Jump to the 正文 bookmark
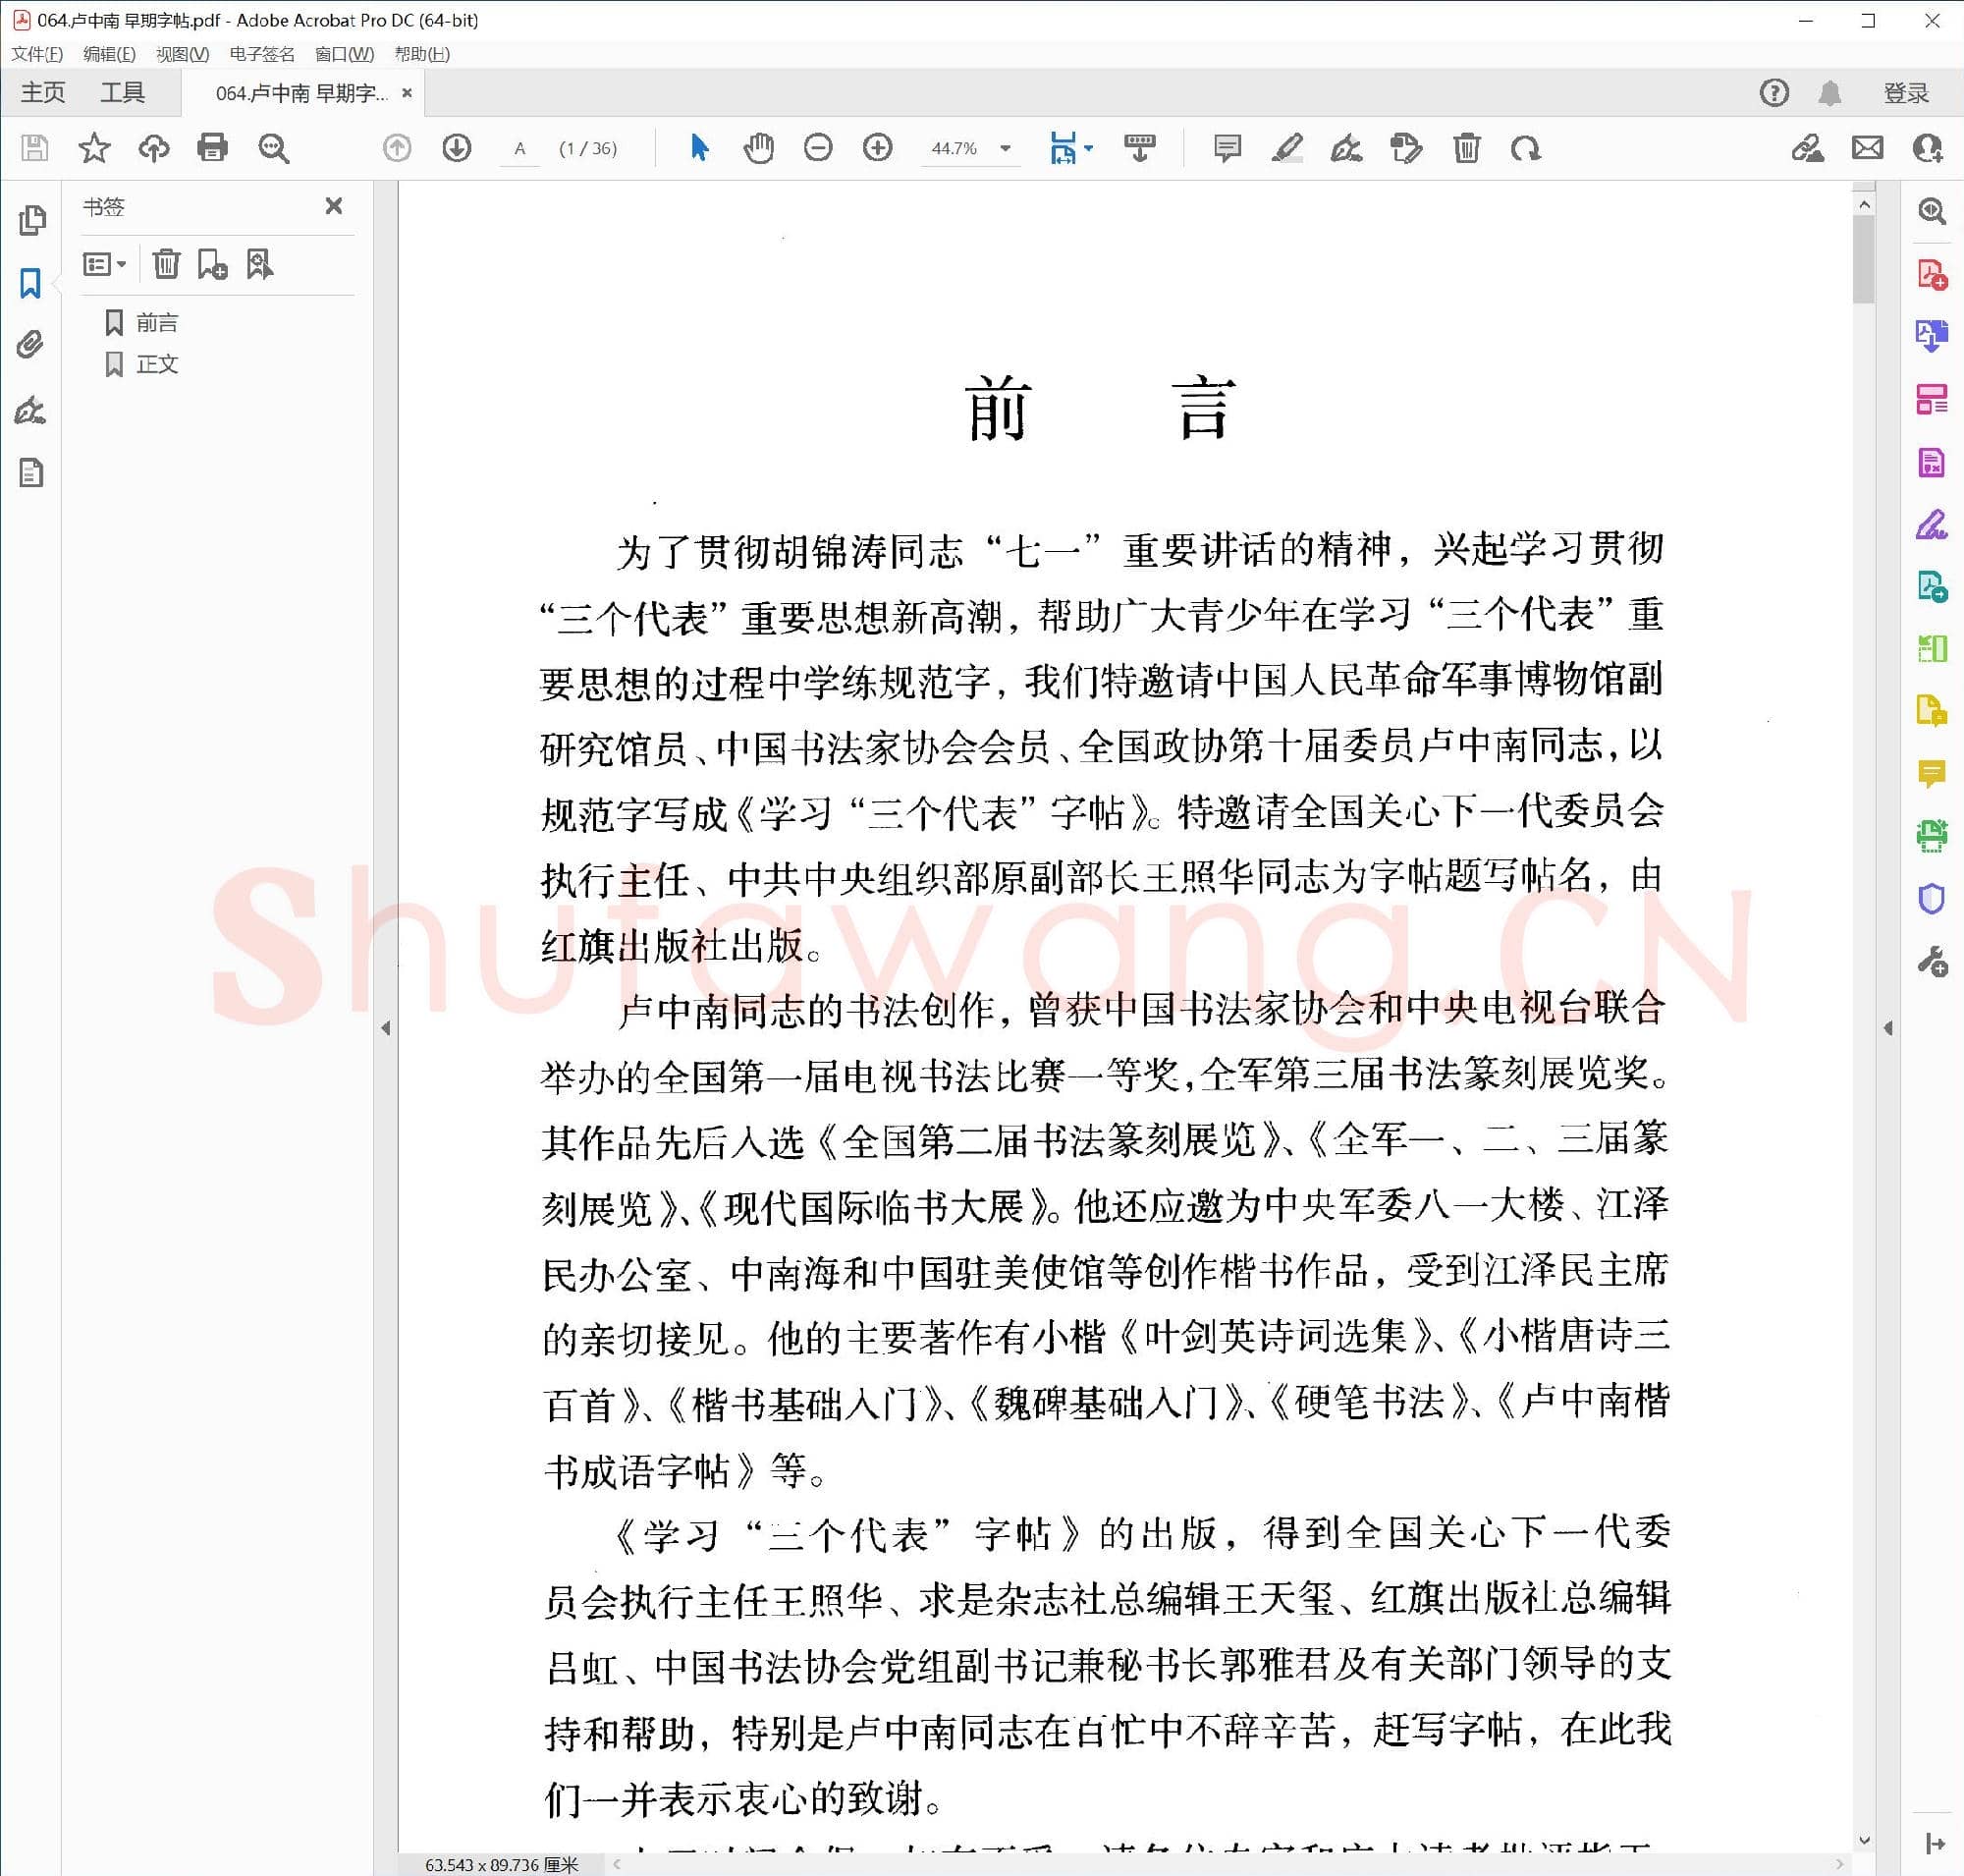The image size is (1964, 1876). (156, 364)
